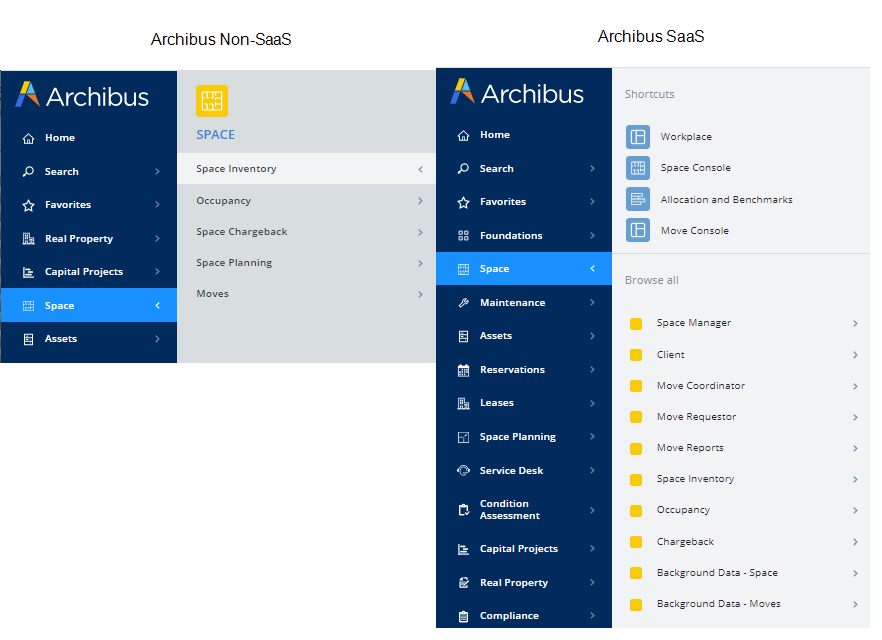Click the Foundations grid icon
Viewport: 882px width, 640px height.
pos(463,236)
